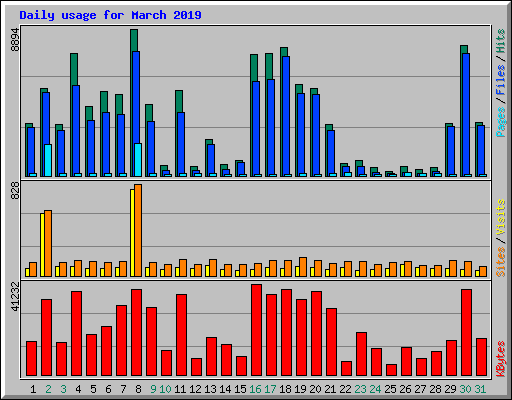
Task: Click green day label 17 on the x-axis
Action: [x=270, y=389]
